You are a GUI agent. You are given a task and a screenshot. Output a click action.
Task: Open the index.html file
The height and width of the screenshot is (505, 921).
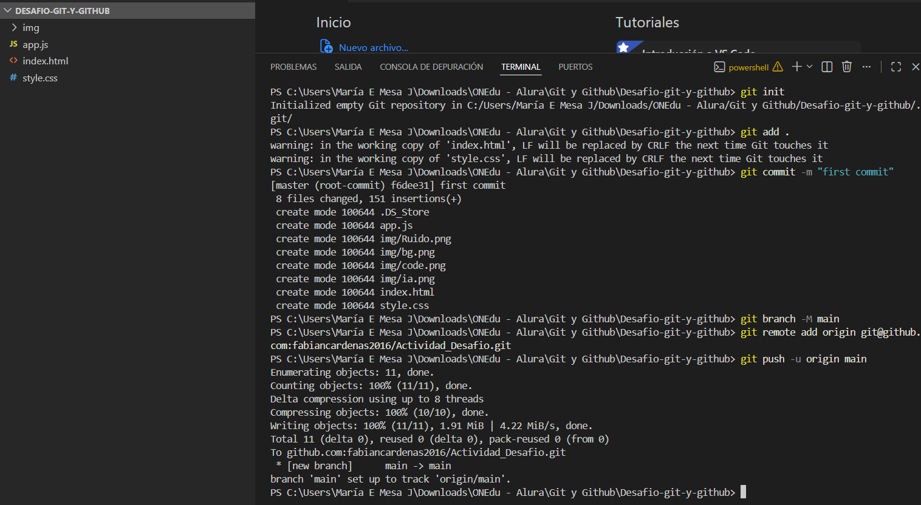tap(45, 61)
